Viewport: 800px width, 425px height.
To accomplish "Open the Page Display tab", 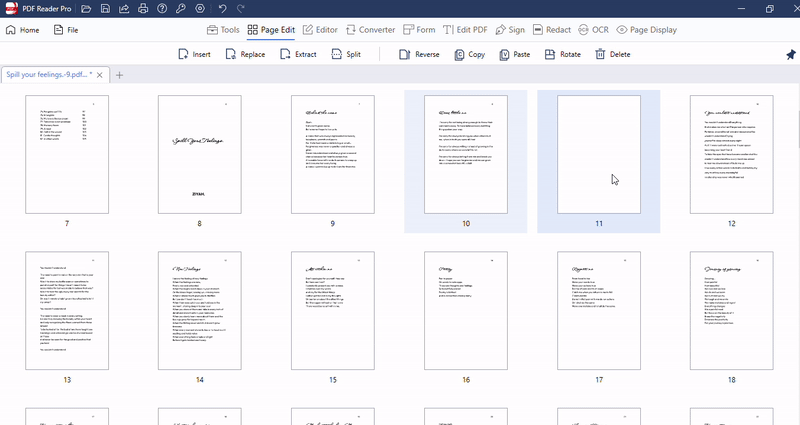I will click(x=646, y=30).
